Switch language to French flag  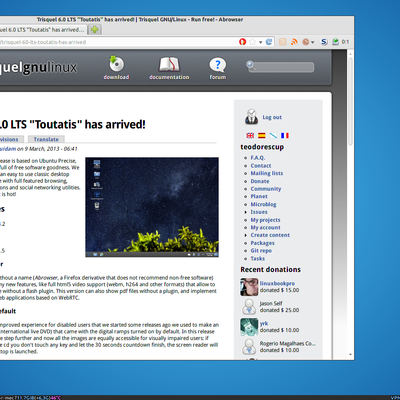click(x=285, y=135)
